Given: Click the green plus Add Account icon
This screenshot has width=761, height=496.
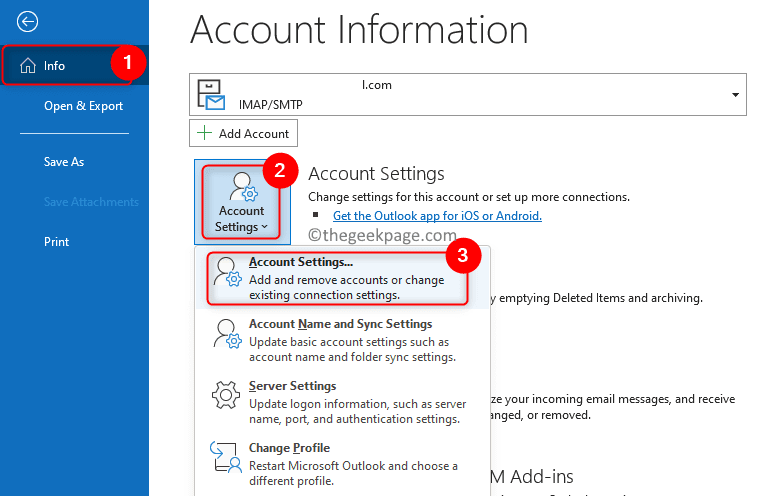Looking at the screenshot, I should coord(205,133).
